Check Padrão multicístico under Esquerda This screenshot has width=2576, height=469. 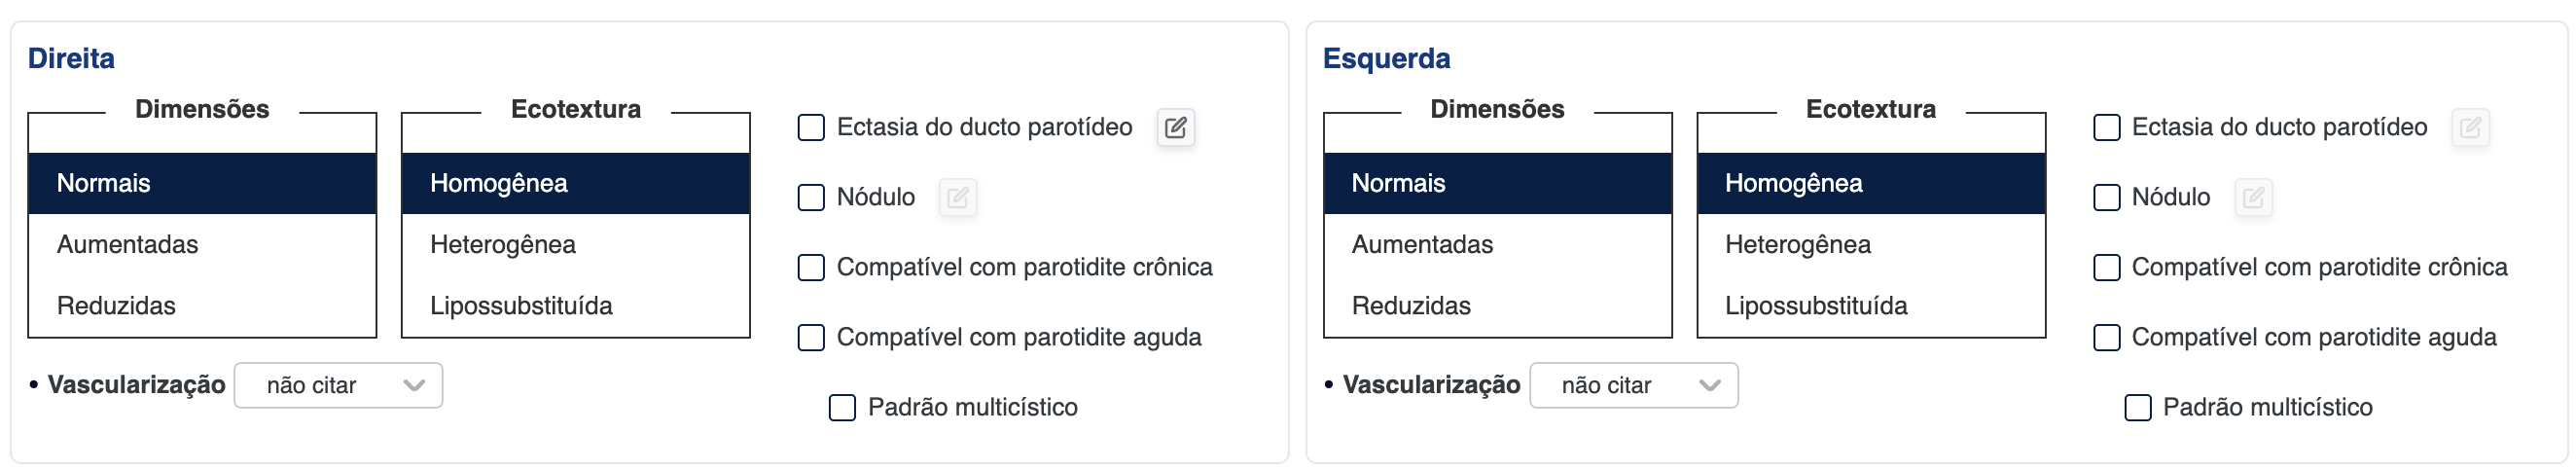coord(2137,407)
